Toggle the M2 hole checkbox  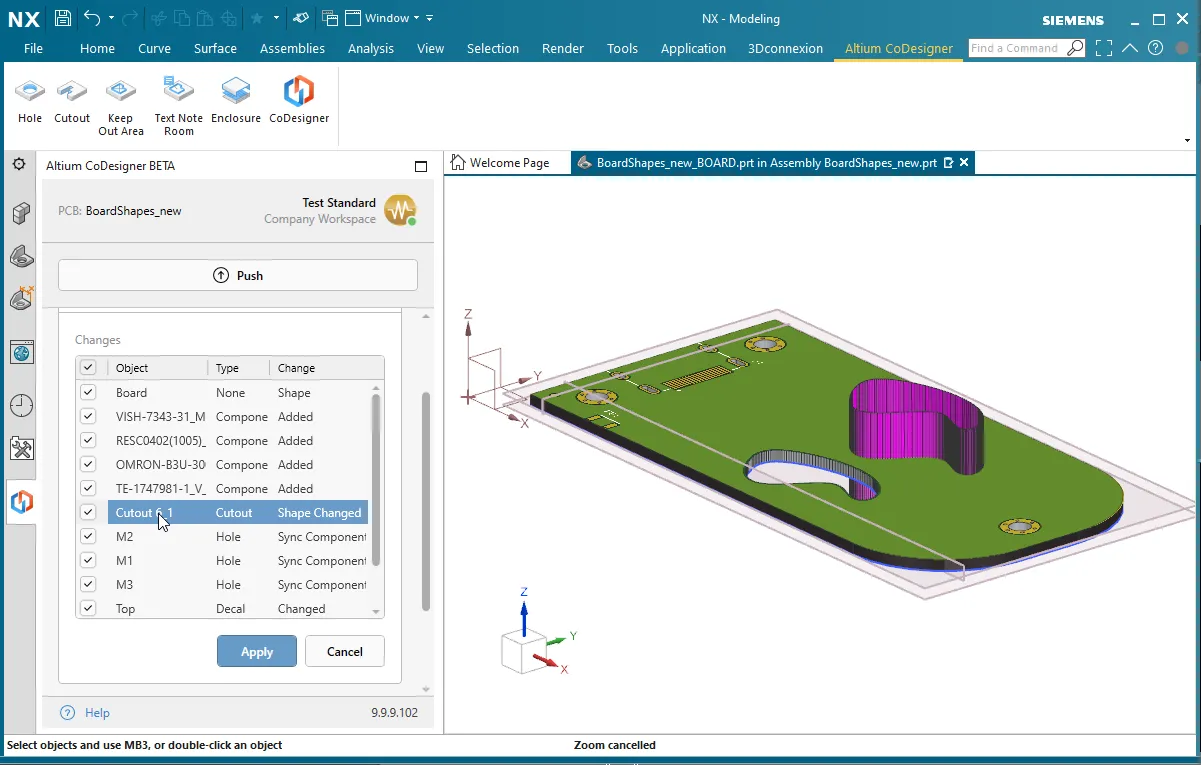coord(88,537)
